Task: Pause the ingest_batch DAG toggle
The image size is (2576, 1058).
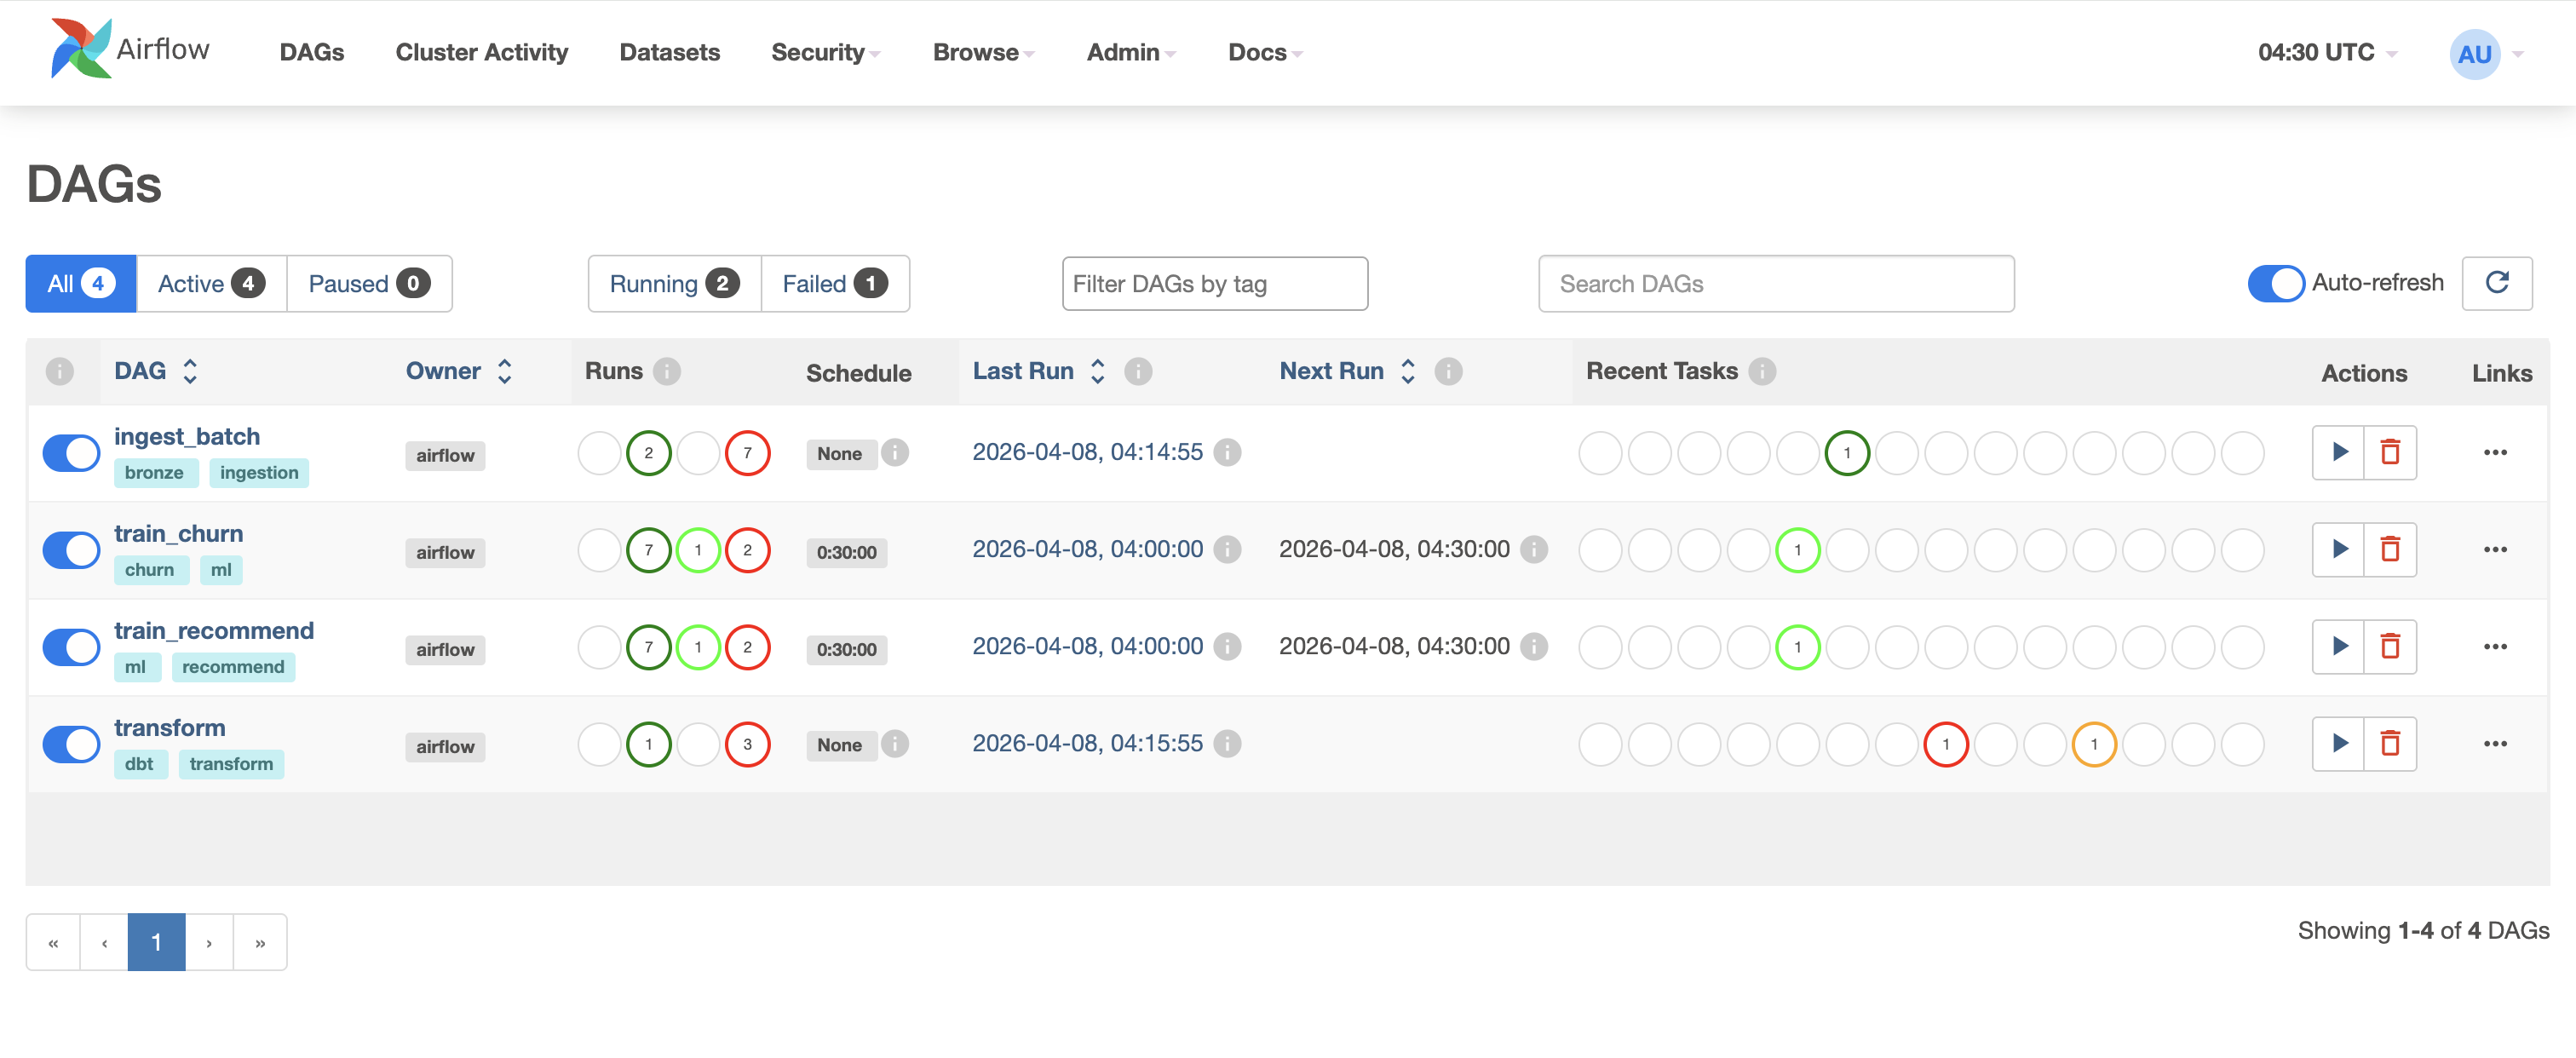Action: pos(71,453)
